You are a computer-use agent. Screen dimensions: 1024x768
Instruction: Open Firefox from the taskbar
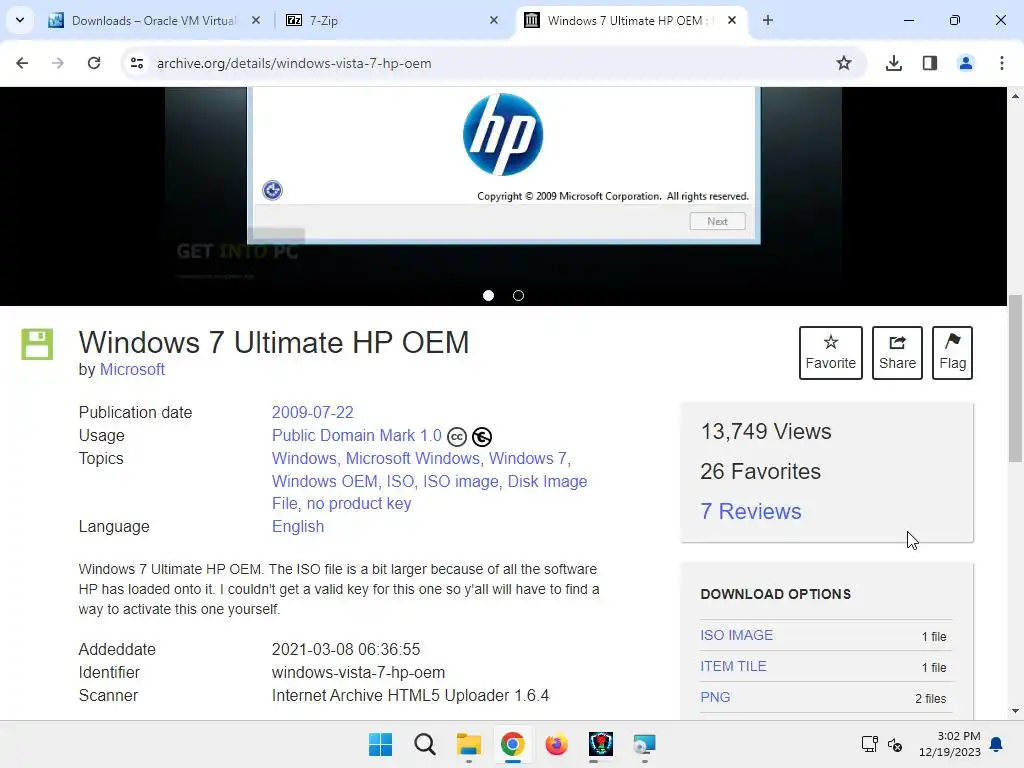point(556,744)
